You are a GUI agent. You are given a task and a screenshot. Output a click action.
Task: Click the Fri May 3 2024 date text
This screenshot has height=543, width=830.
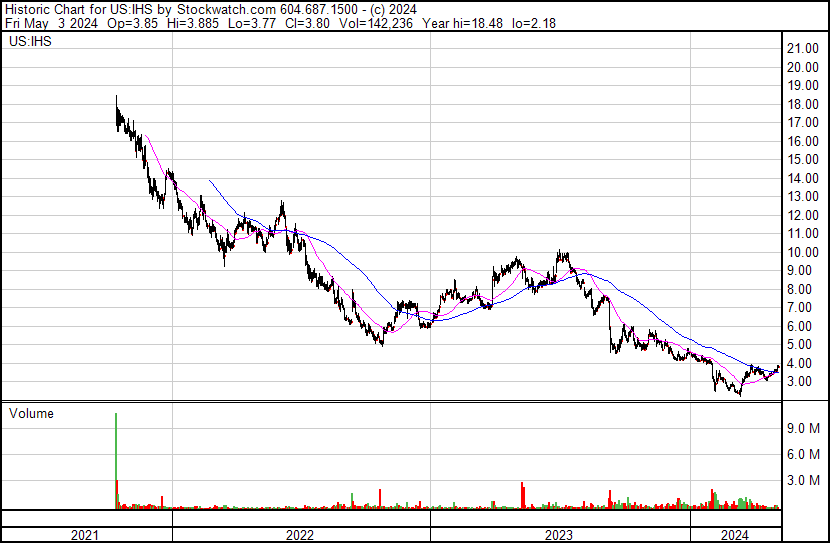(51, 23)
